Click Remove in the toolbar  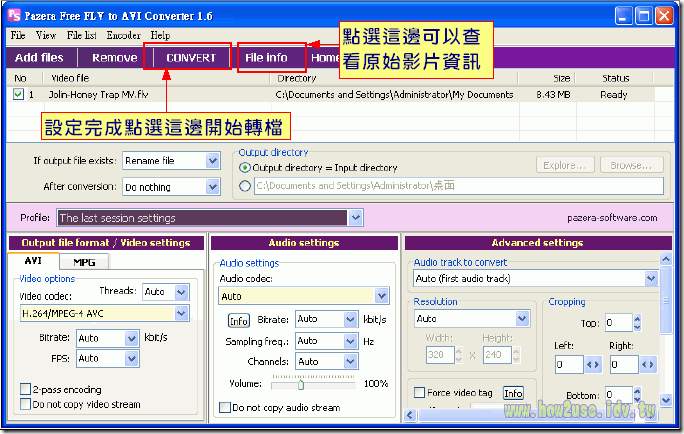click(x=115, y=58)
